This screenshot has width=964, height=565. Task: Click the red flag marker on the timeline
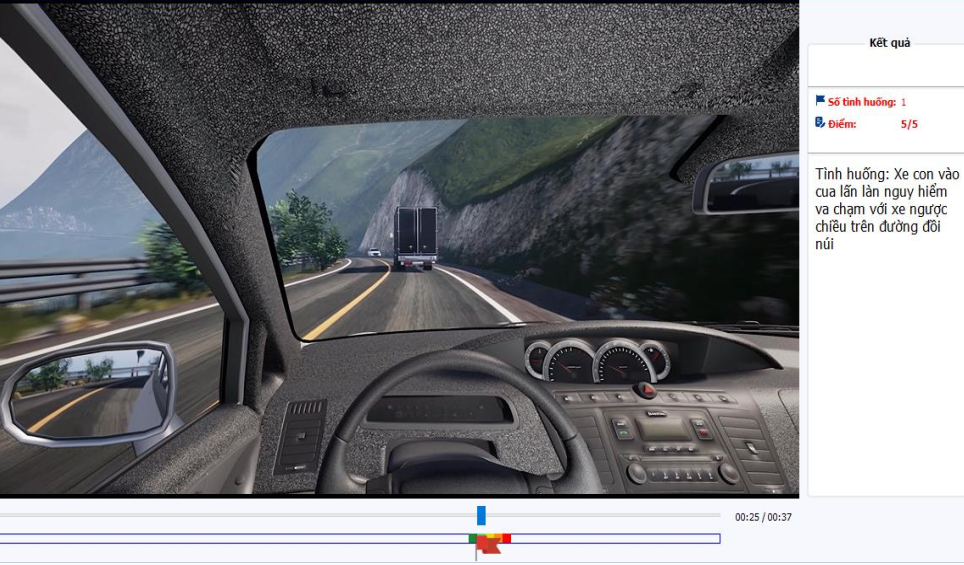(488, 545)
